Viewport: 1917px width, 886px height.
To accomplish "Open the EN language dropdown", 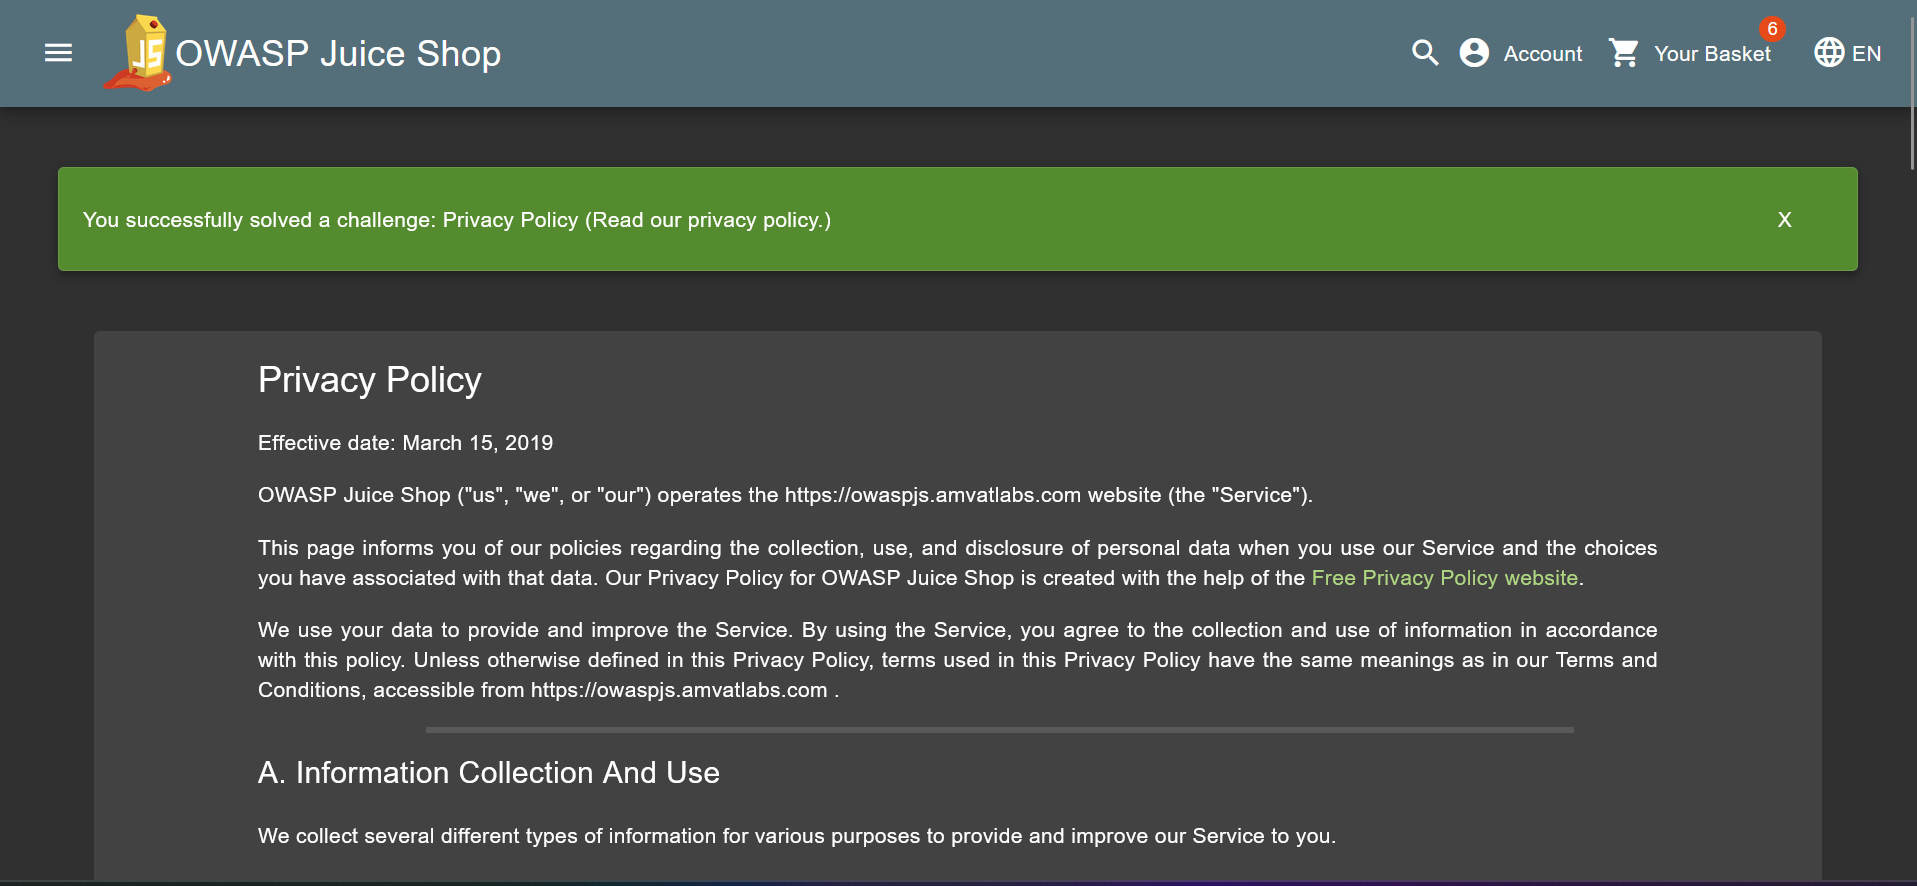I will [1866, 54].
